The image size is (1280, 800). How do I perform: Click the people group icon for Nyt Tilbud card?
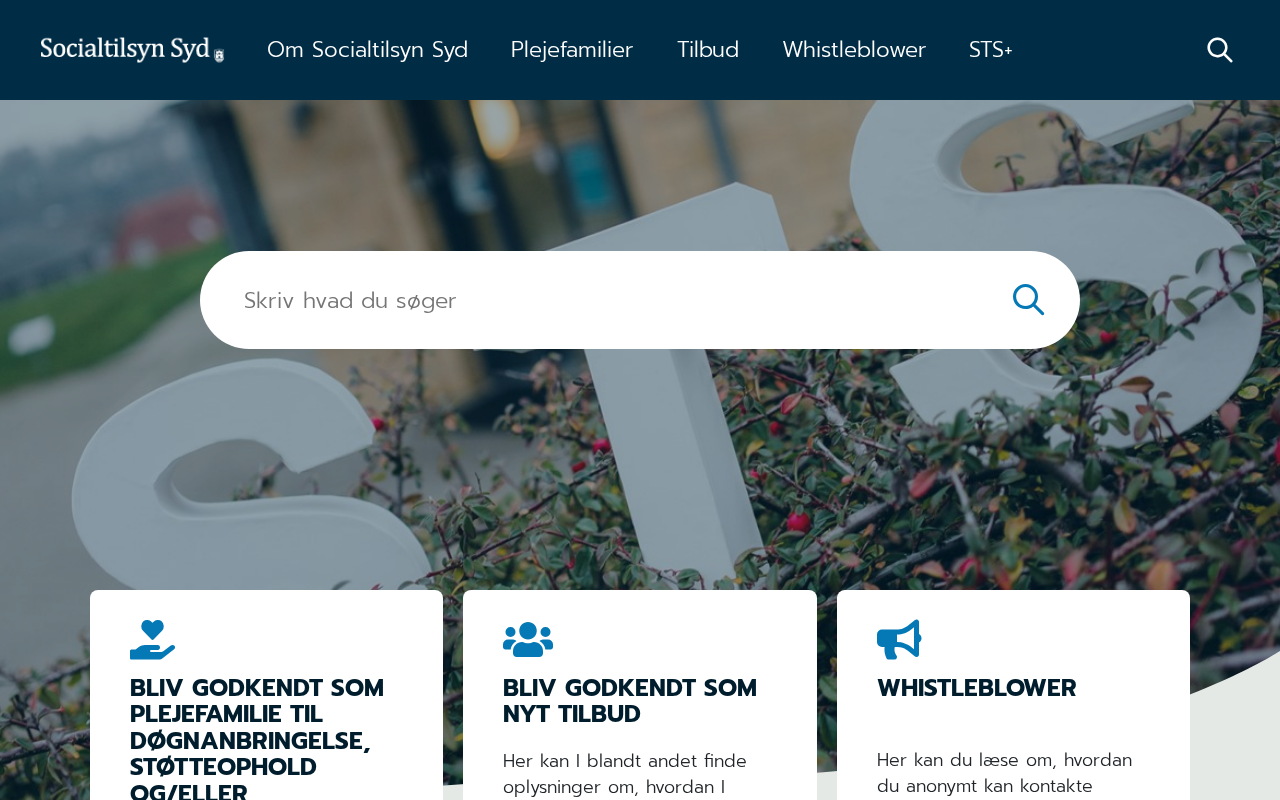click(x=528, y=640)
